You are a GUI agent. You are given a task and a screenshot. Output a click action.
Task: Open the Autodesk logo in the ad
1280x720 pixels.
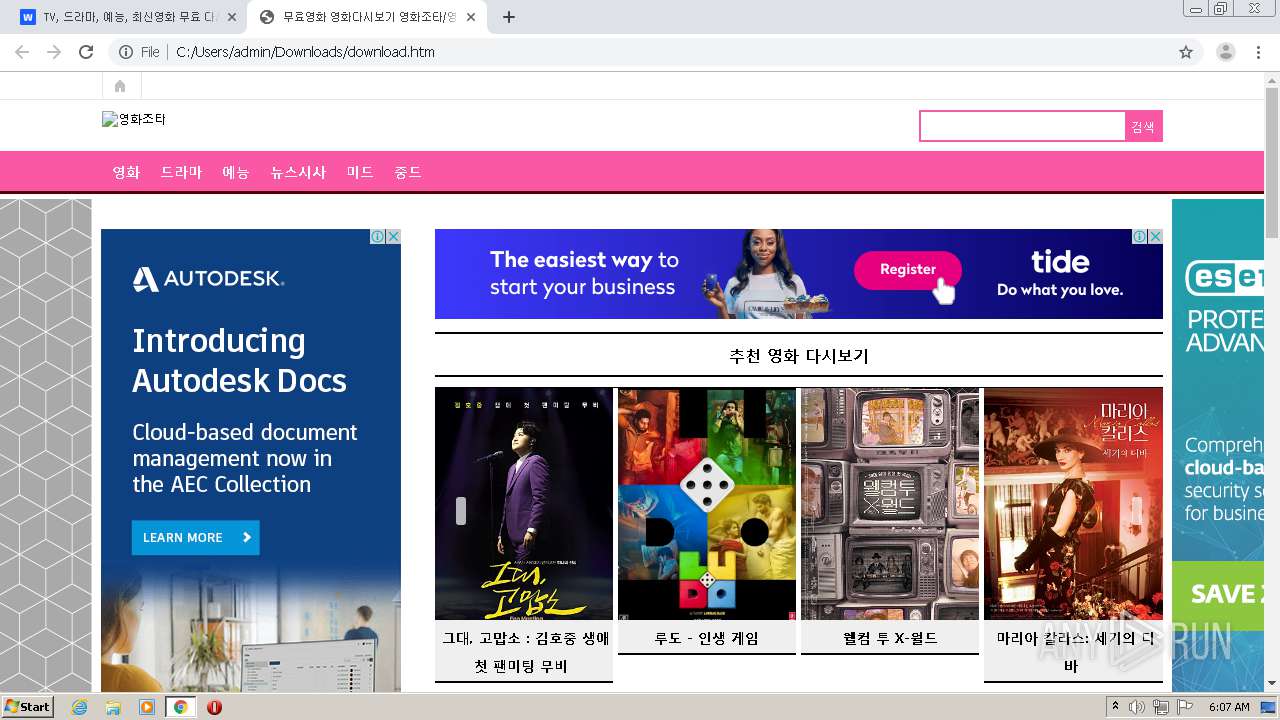pos(208,279)
